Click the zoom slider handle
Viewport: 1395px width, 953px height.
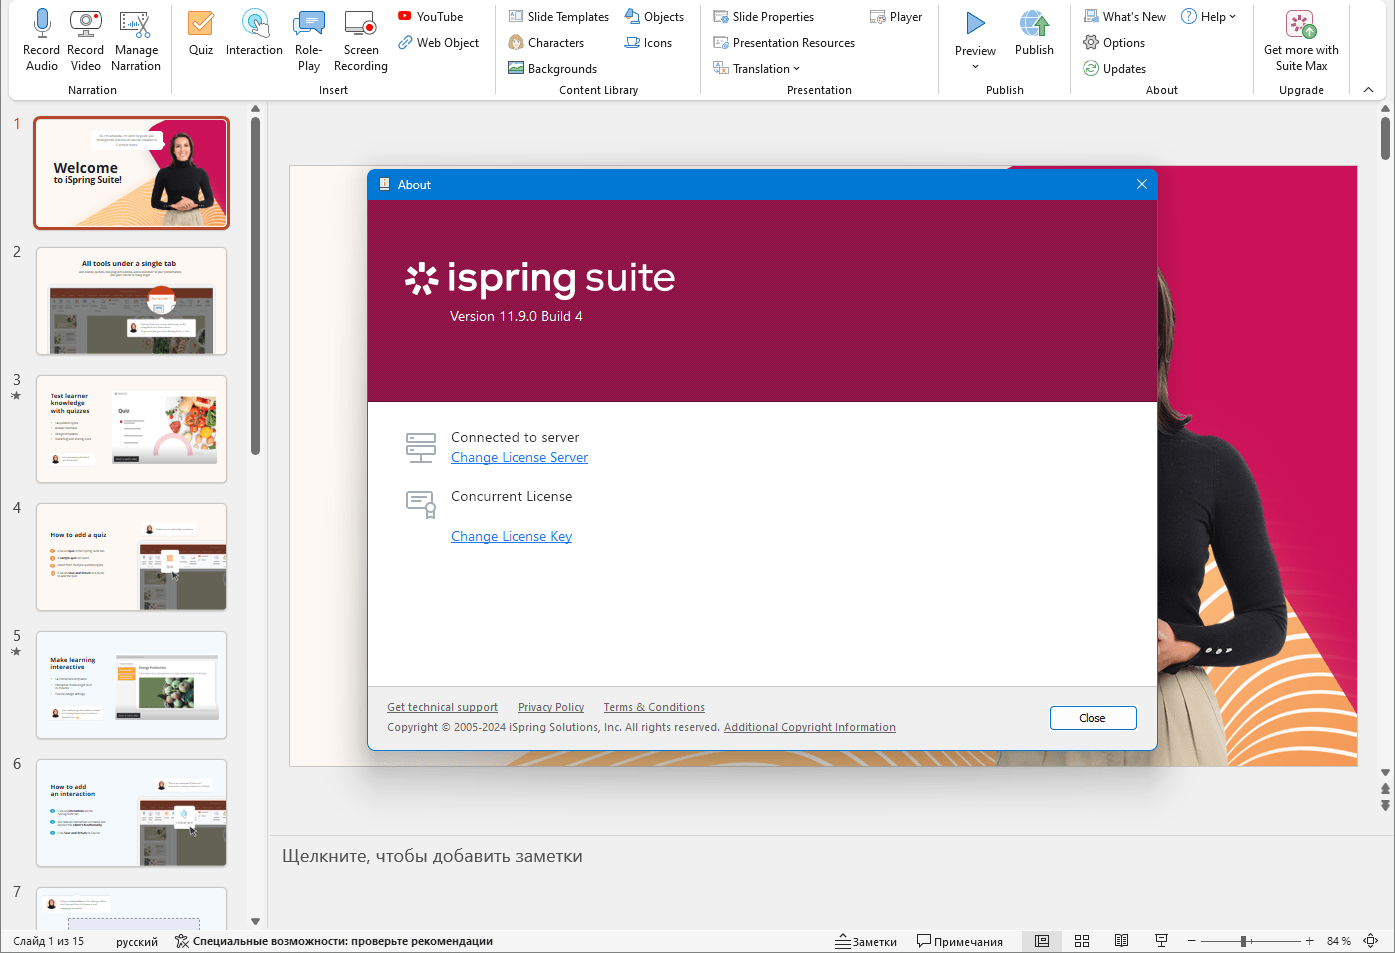(x=1243, y=941)
